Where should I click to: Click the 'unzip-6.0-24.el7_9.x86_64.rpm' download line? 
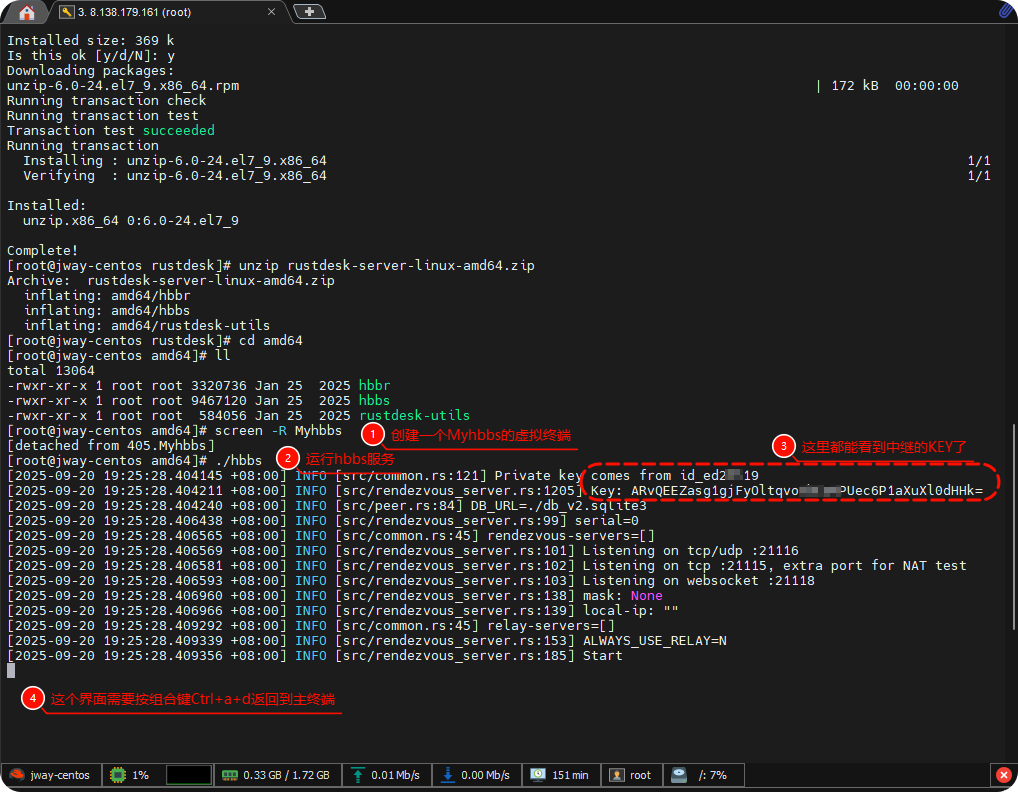(x=123, y=86)
